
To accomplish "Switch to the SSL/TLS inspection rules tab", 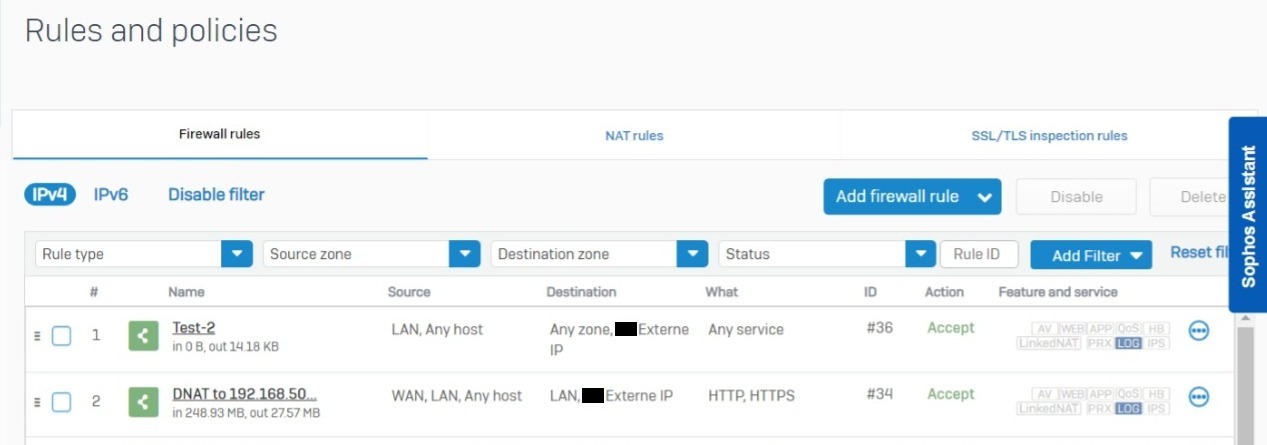I will coord(1049,136).
